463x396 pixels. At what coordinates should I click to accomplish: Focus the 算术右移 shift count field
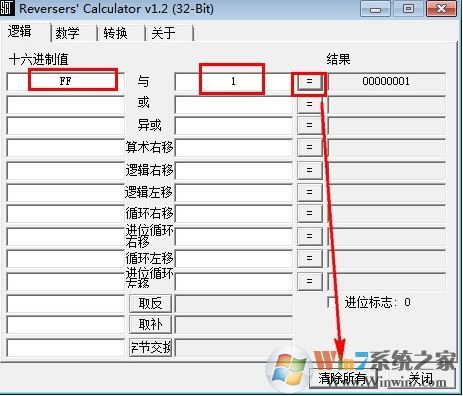233,147
